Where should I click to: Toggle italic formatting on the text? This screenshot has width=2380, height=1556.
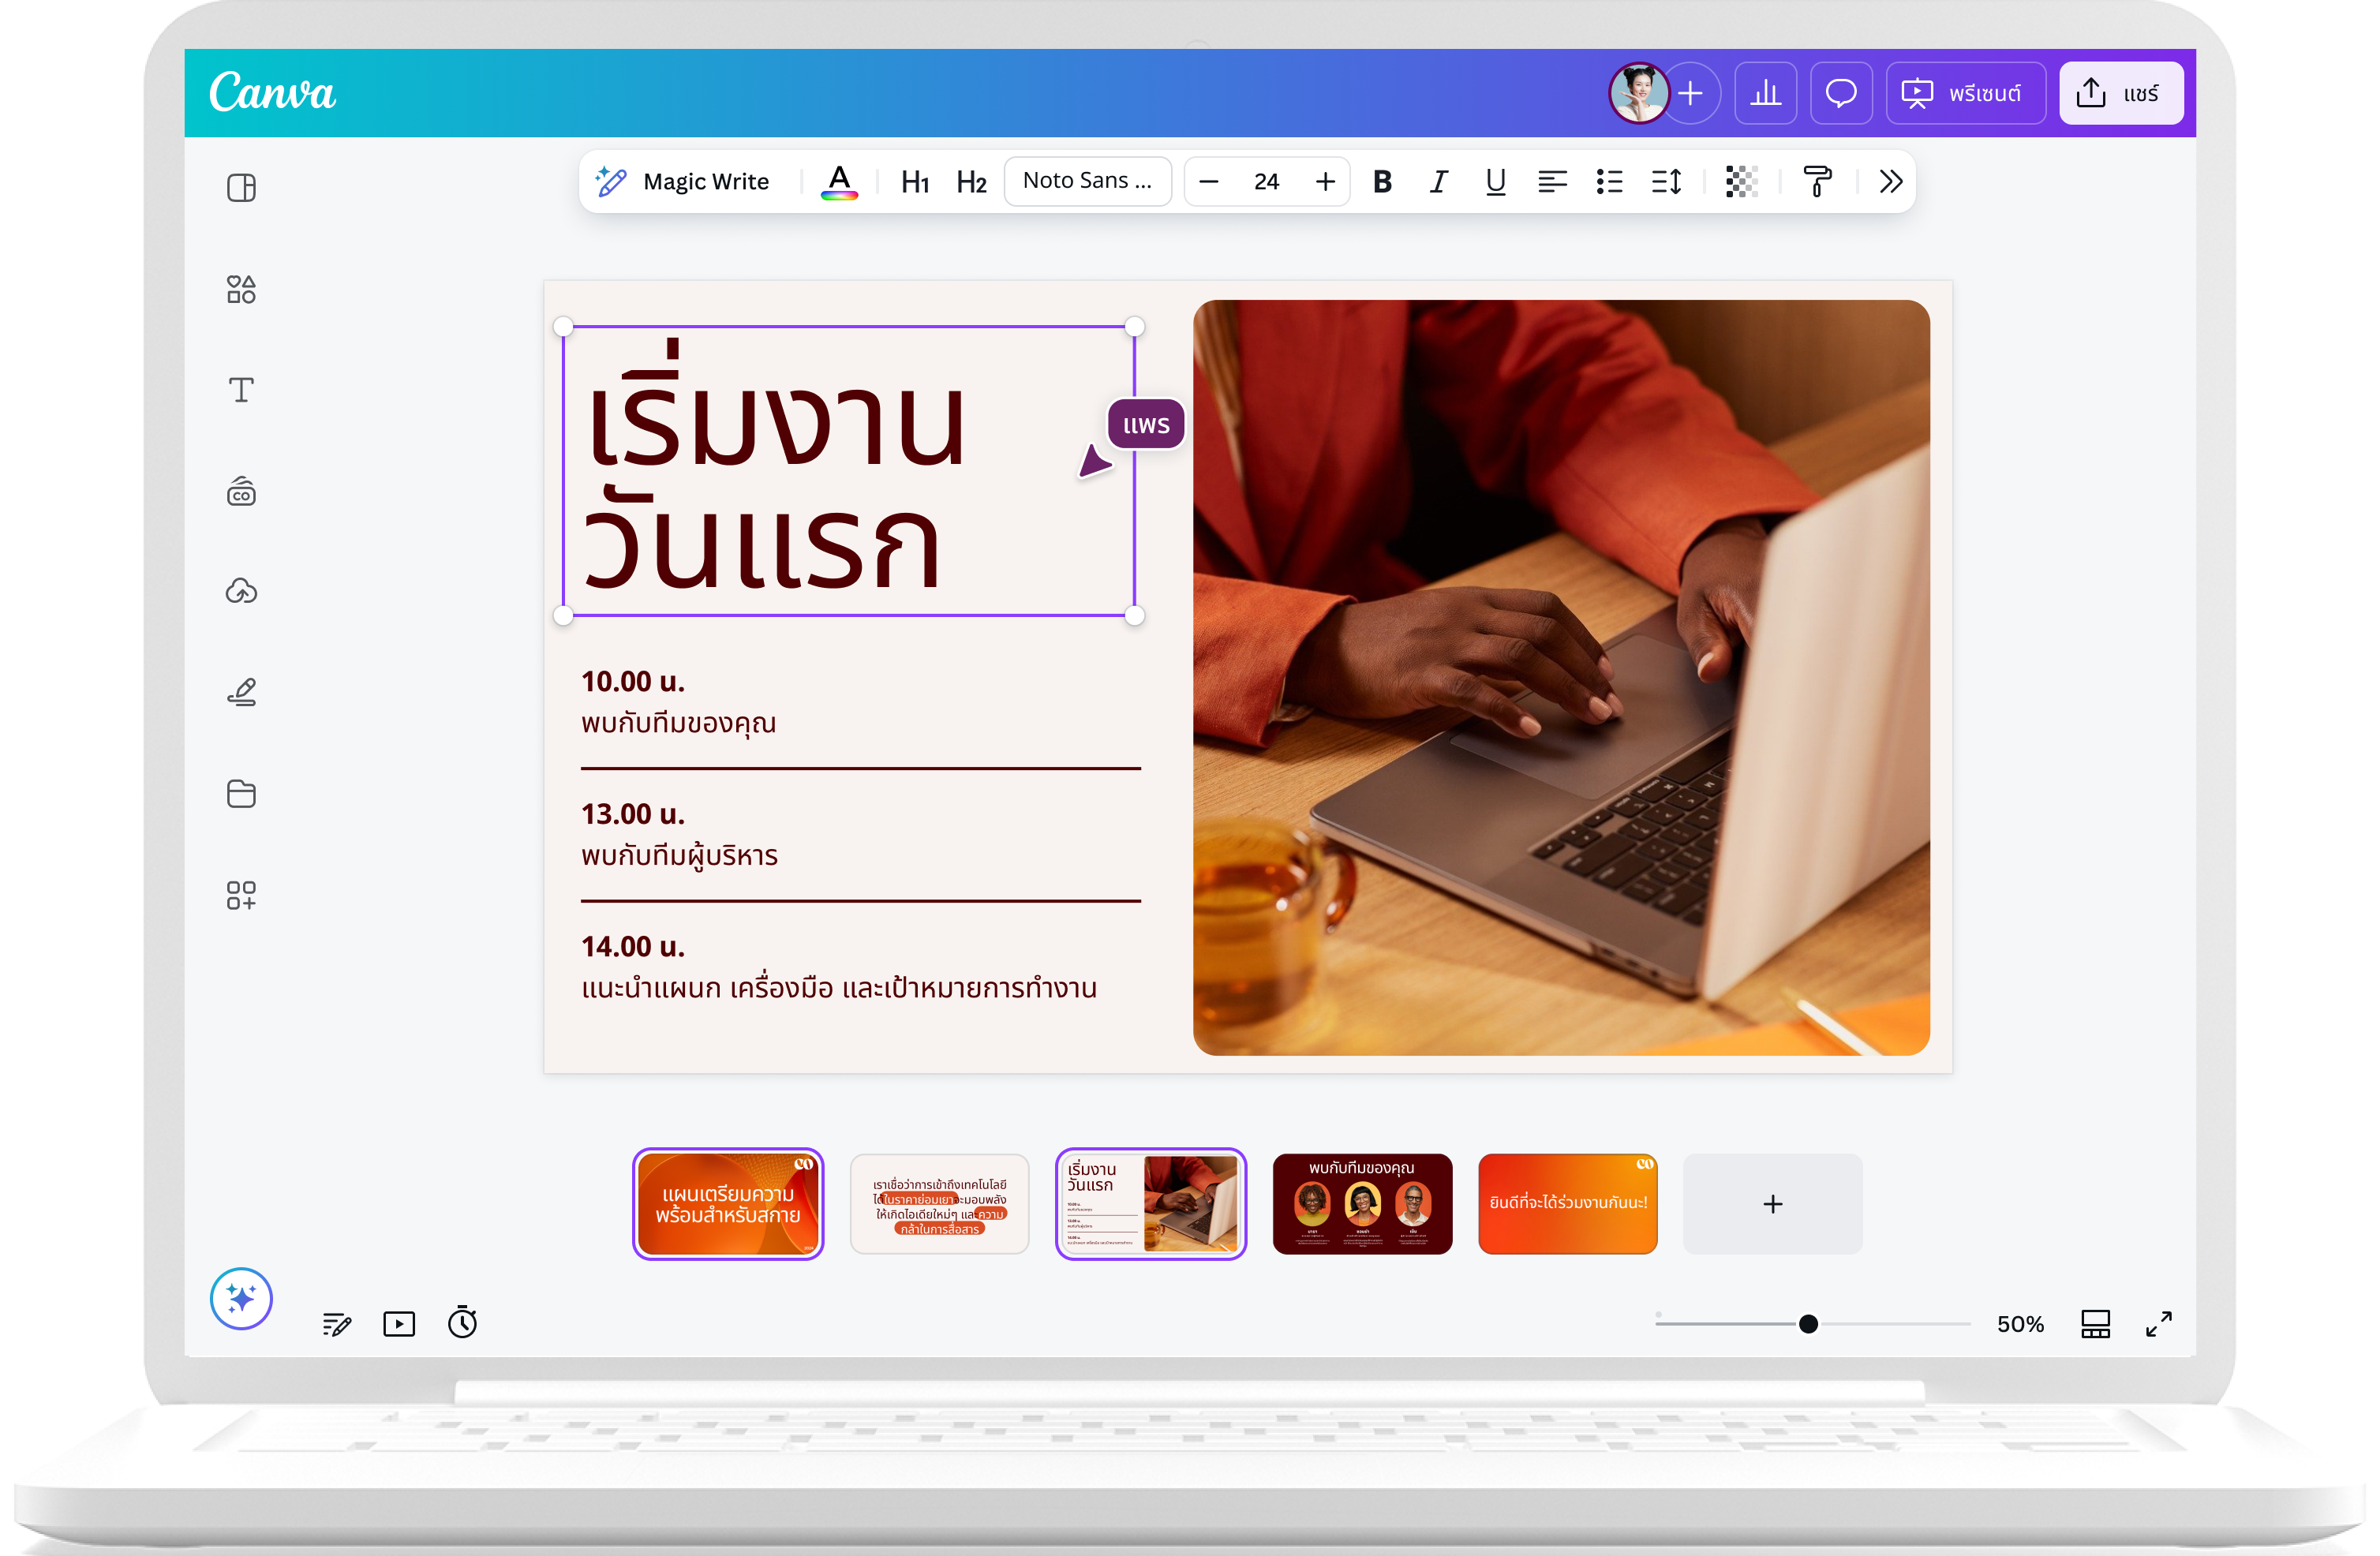[x=1439, y=182]
